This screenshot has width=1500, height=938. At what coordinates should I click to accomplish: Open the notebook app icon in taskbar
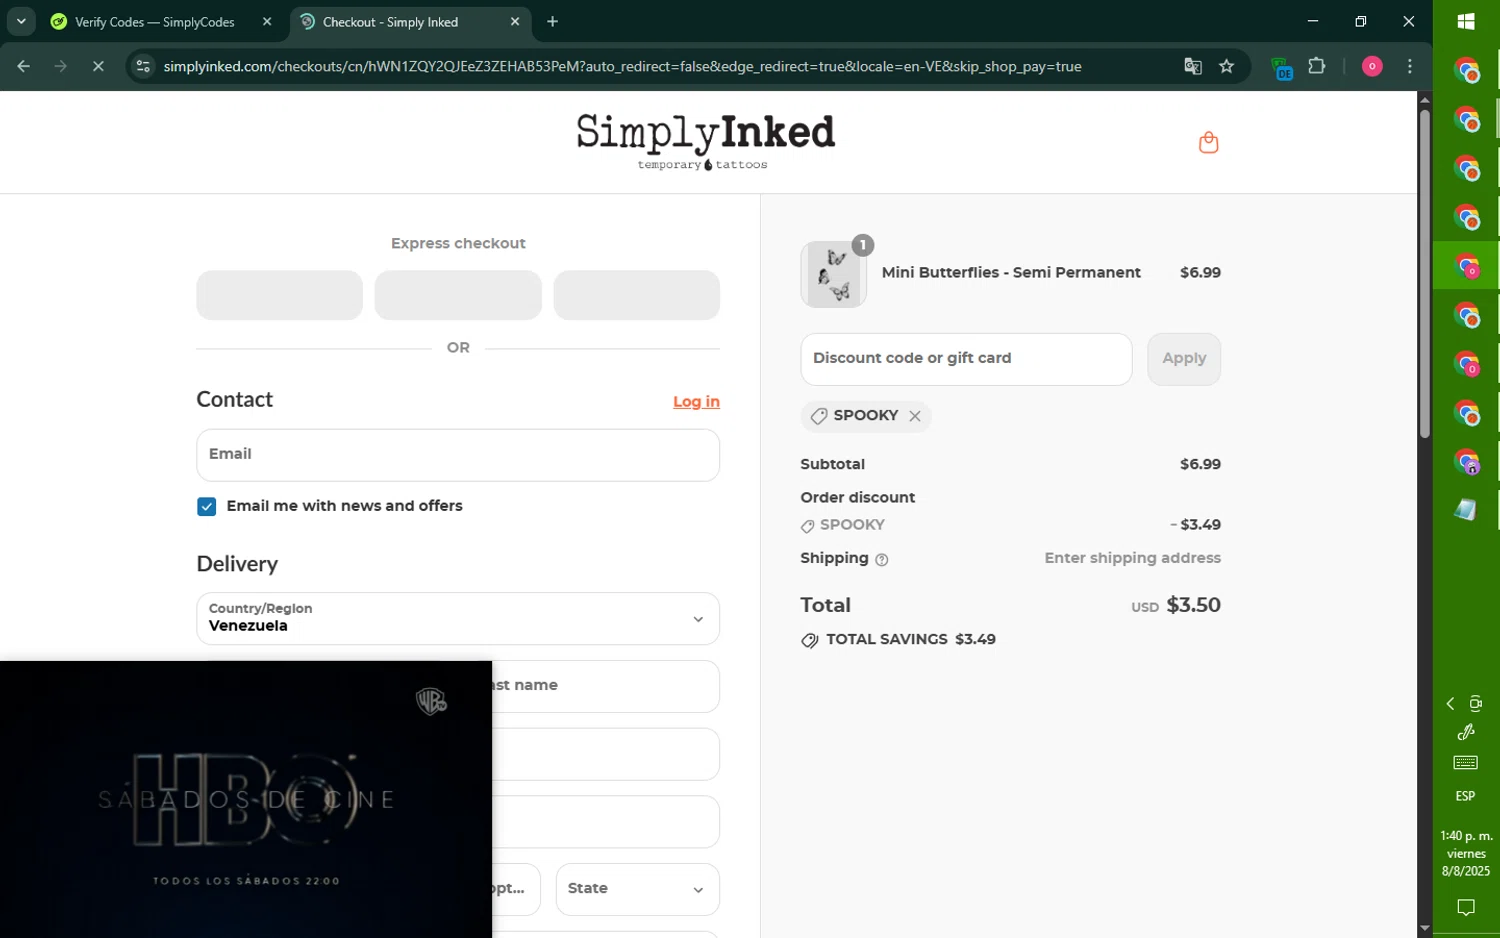pyautogui.click(x=1466, y=510)
